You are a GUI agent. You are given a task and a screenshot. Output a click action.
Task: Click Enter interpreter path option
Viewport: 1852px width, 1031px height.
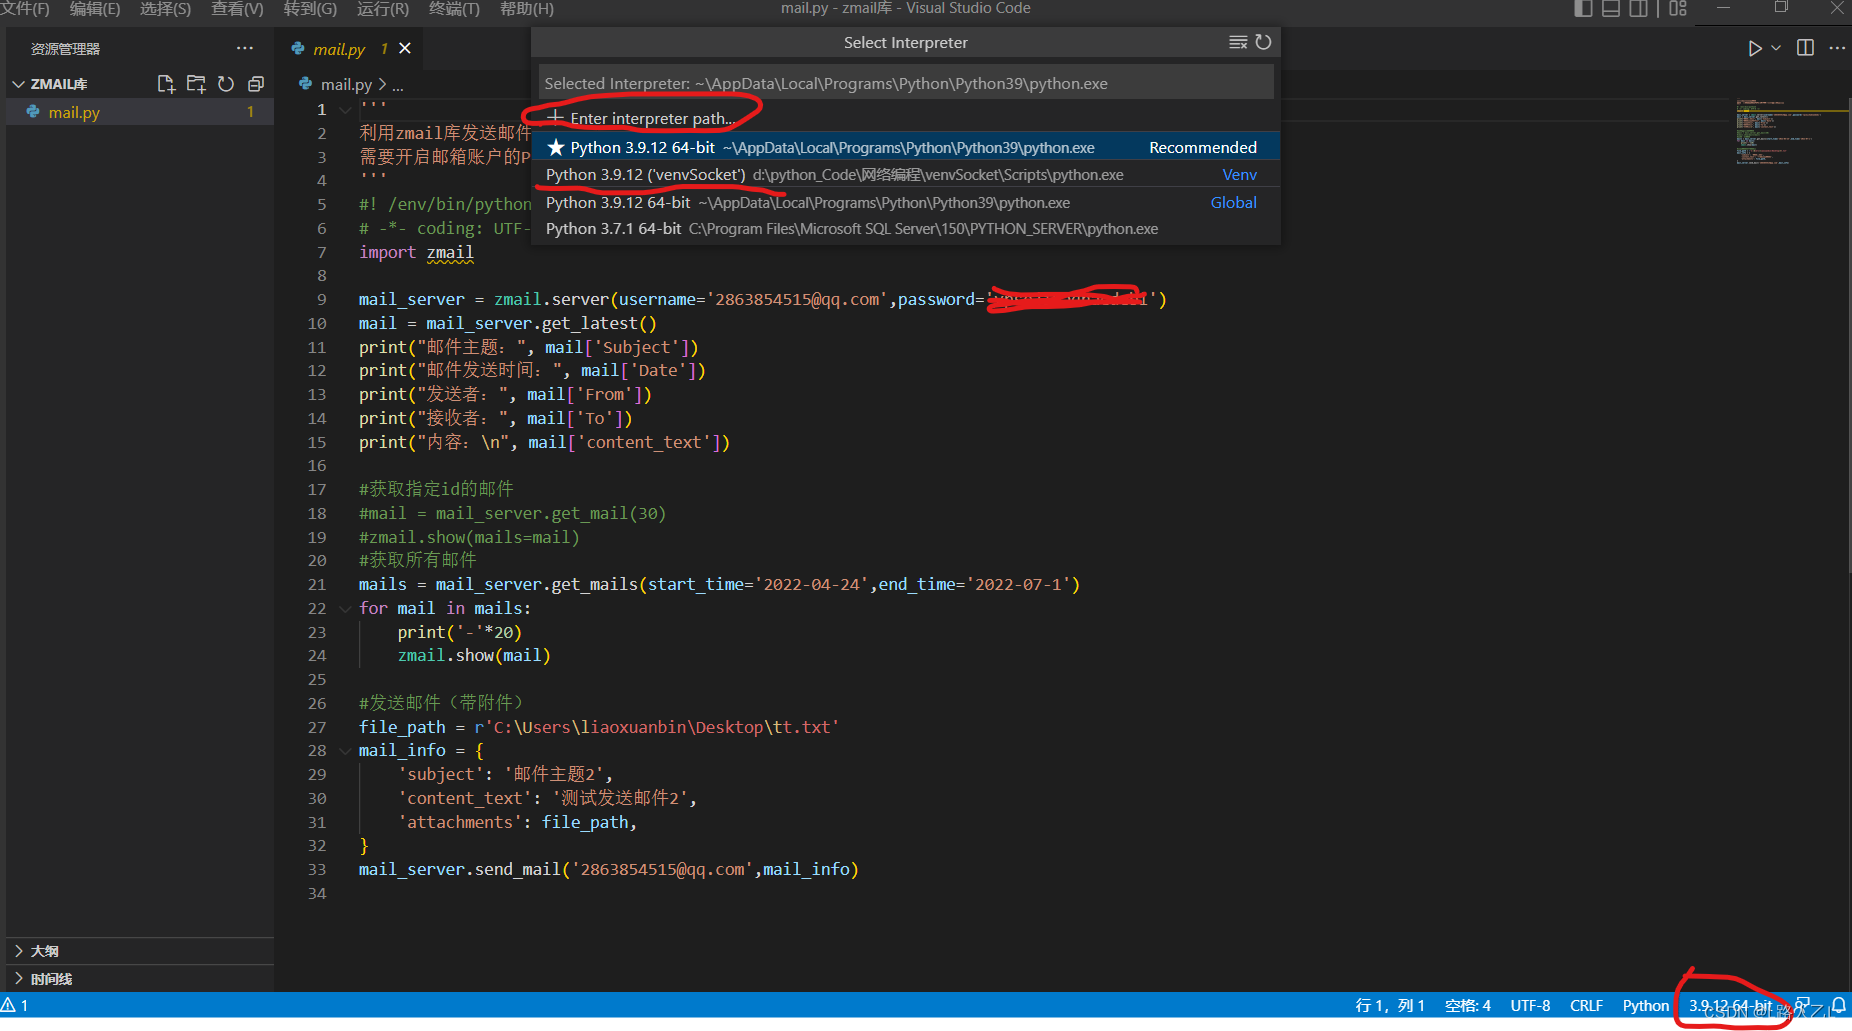tap(905, 118)
